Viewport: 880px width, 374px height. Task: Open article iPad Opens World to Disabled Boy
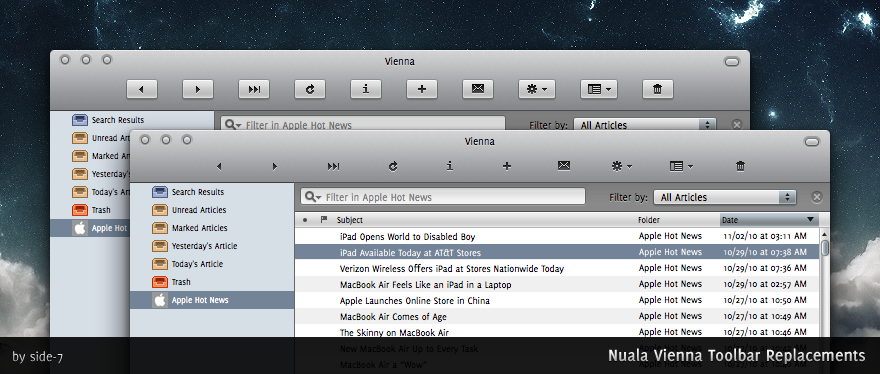[557, 236]
